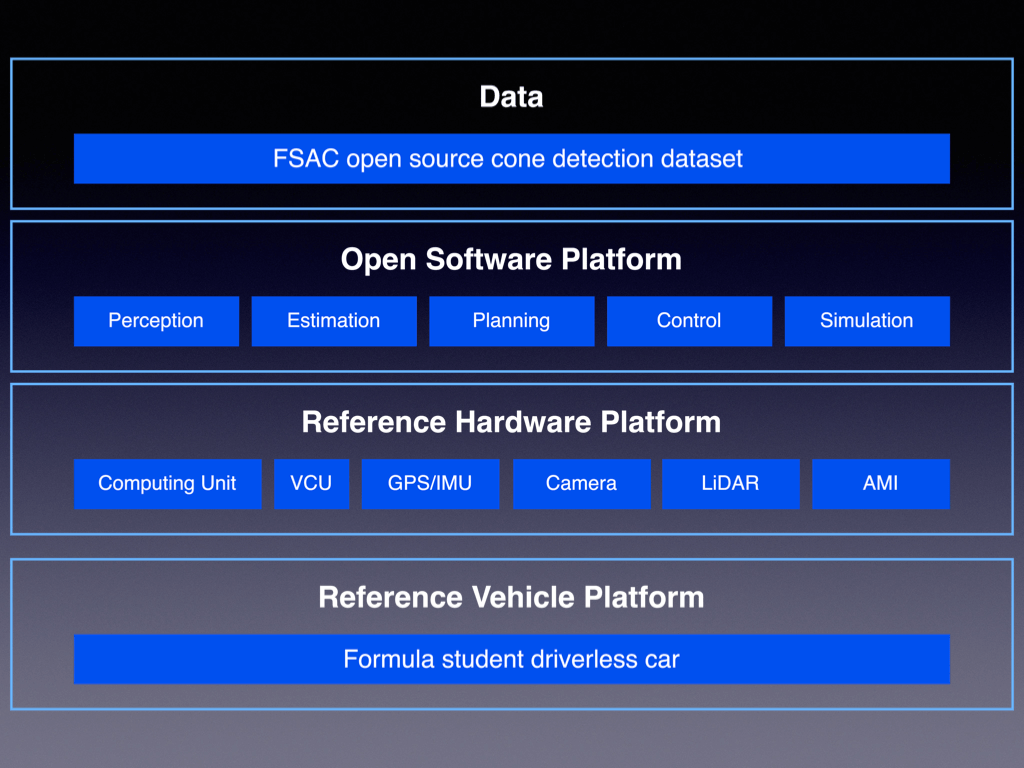
Task: Select the AMI hardware block
Action: tap(880, 484)
